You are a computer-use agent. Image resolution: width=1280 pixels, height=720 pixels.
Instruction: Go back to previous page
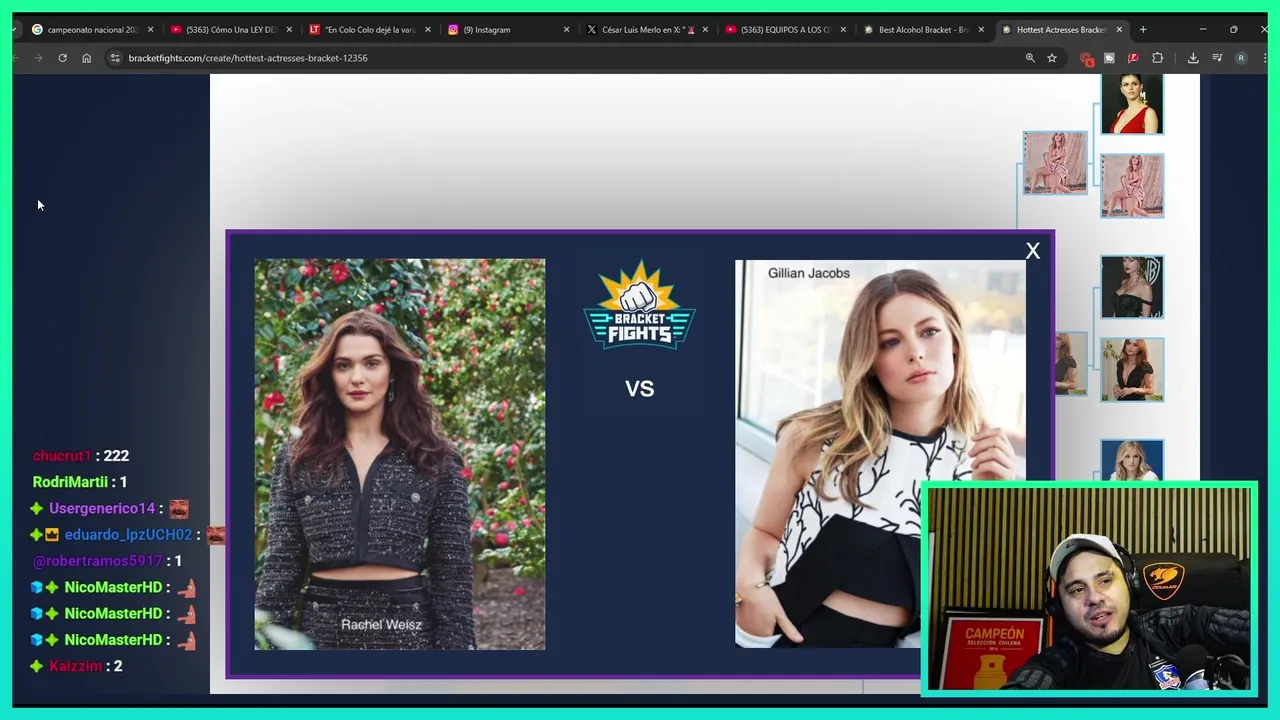(x=17, y=58)
